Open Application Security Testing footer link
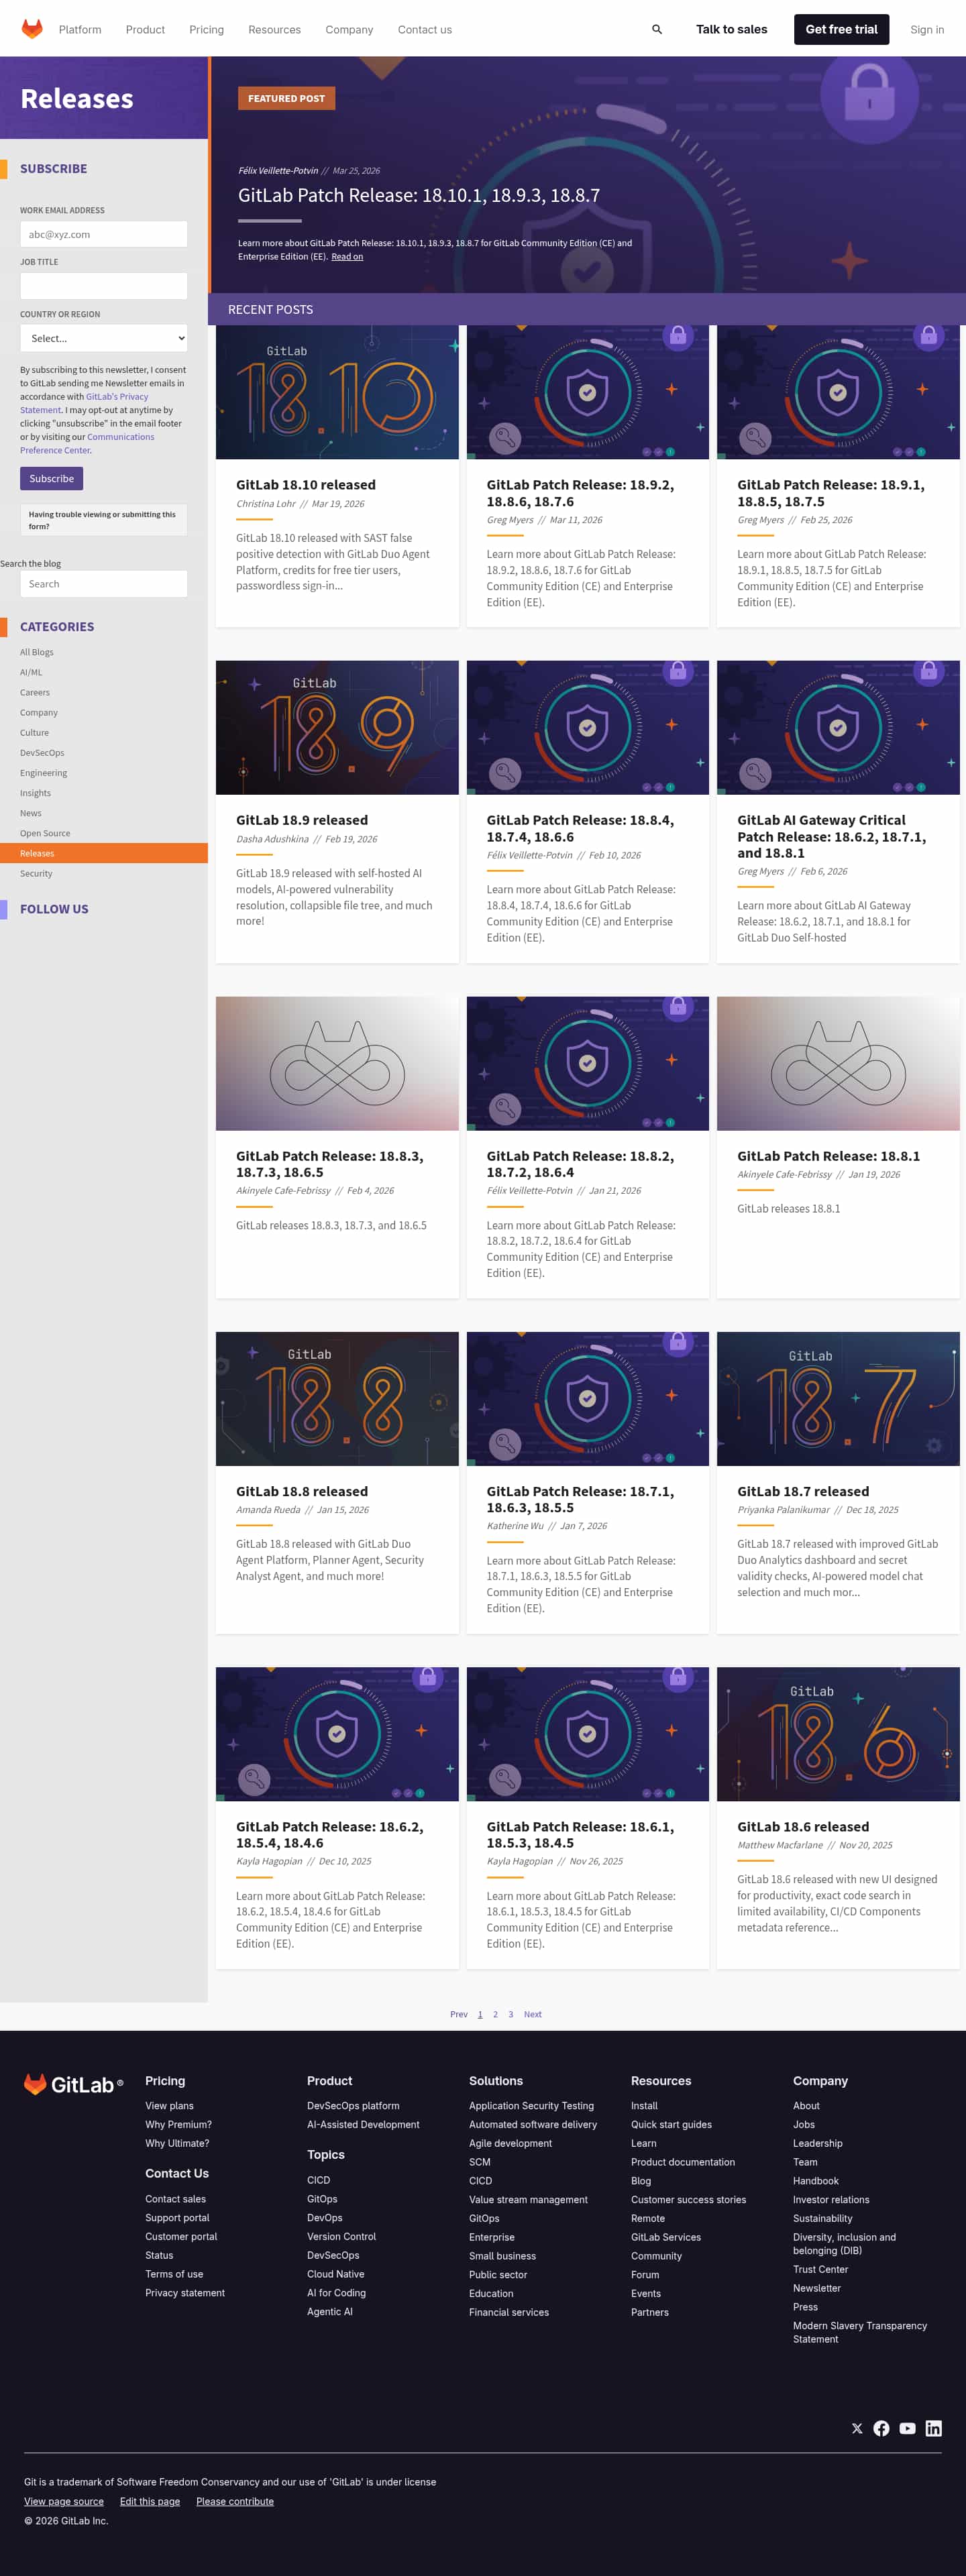Viewport: 966px width, 2576px height. [531, 2105]
